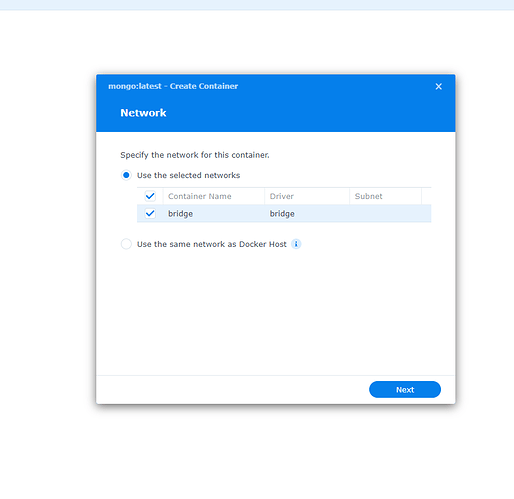Viewport: 514px width, 499px height.
Task: Select Use the selected networks option
Action: tap(126, 175)
